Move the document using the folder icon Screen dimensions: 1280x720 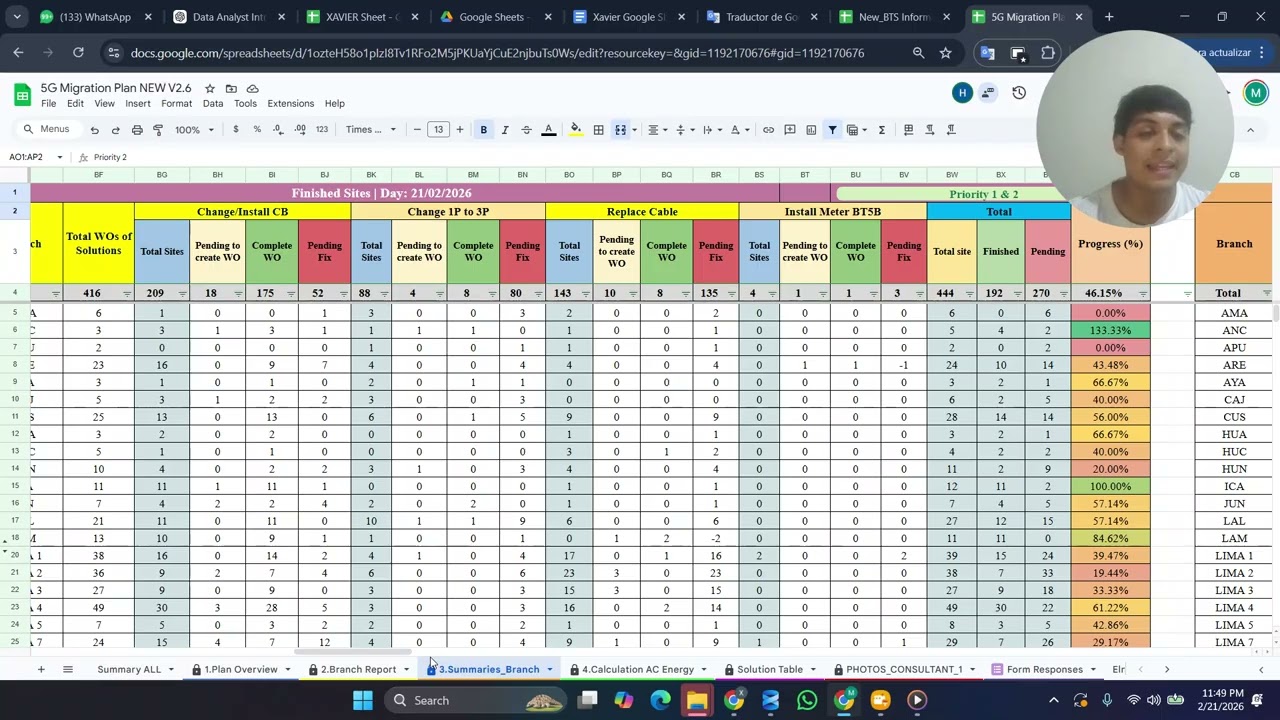[231, 89]
